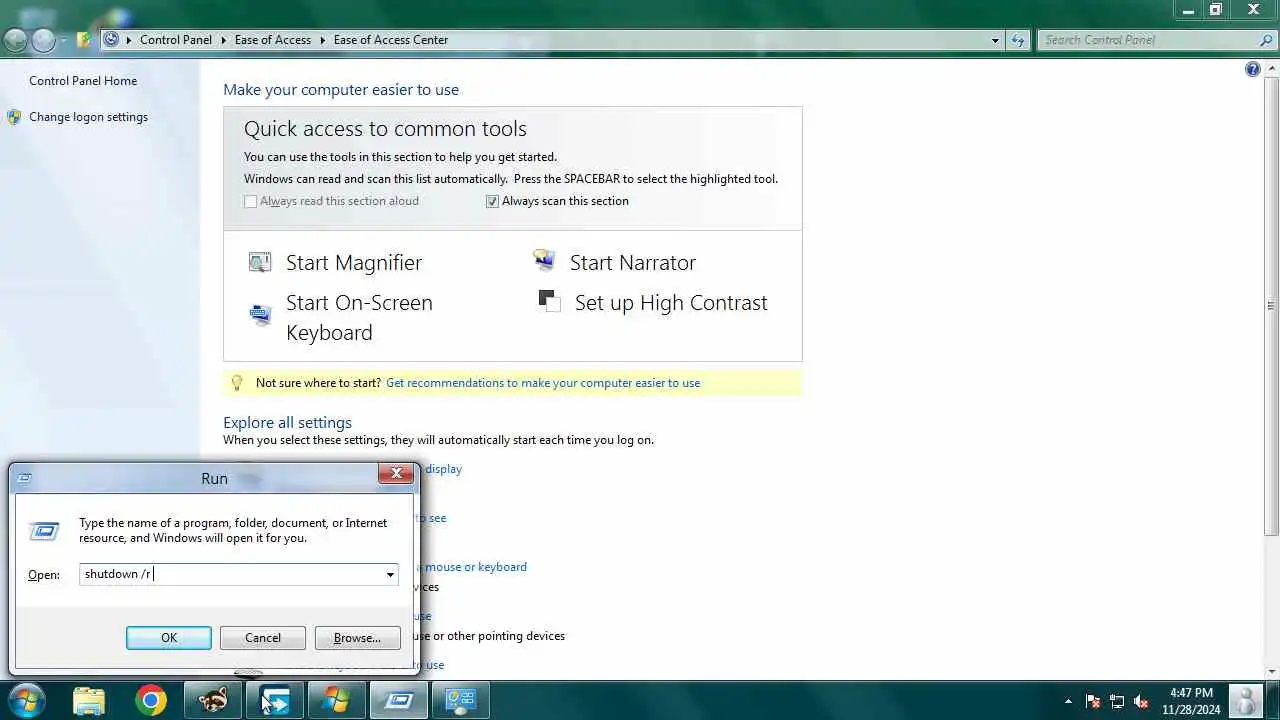
Task: Open File Explorer from the taskbar
Action: pos(89,701)
